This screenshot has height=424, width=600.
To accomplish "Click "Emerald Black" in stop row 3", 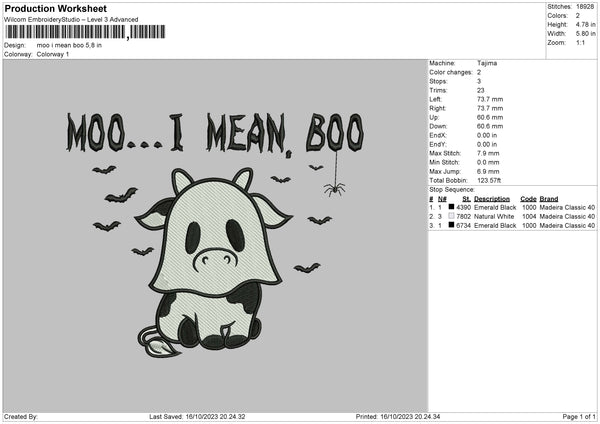I will (495, 226).
